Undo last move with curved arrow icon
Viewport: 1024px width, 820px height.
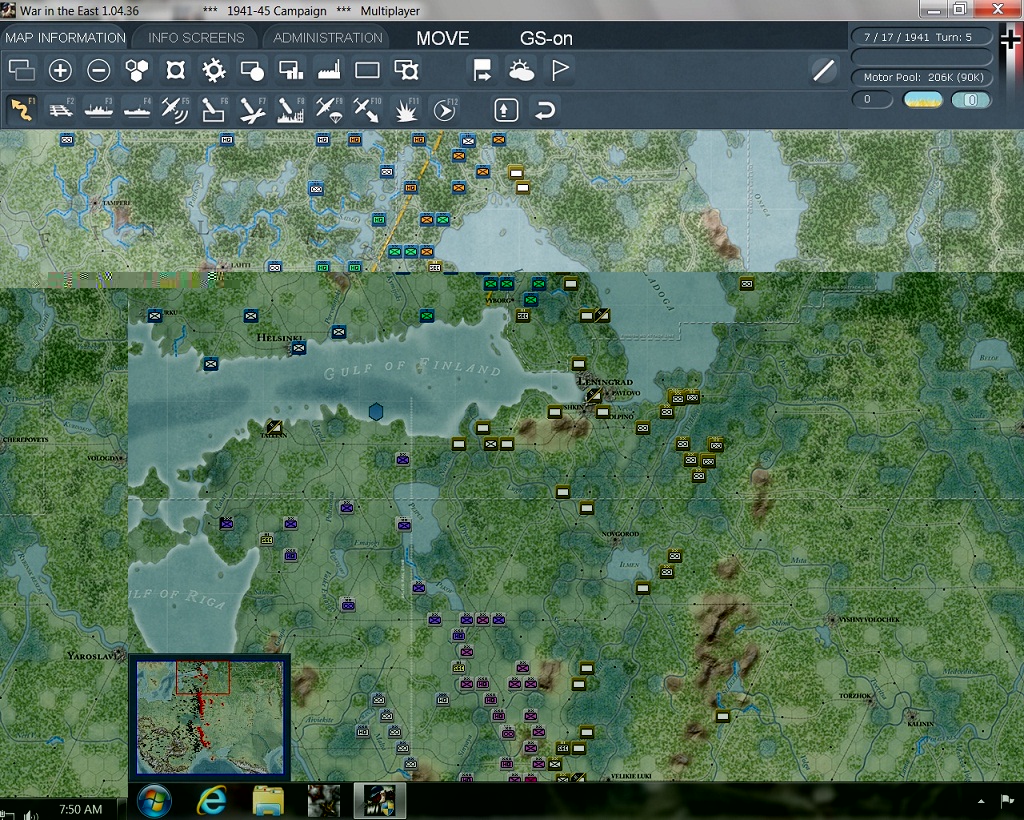coord(545,110)
